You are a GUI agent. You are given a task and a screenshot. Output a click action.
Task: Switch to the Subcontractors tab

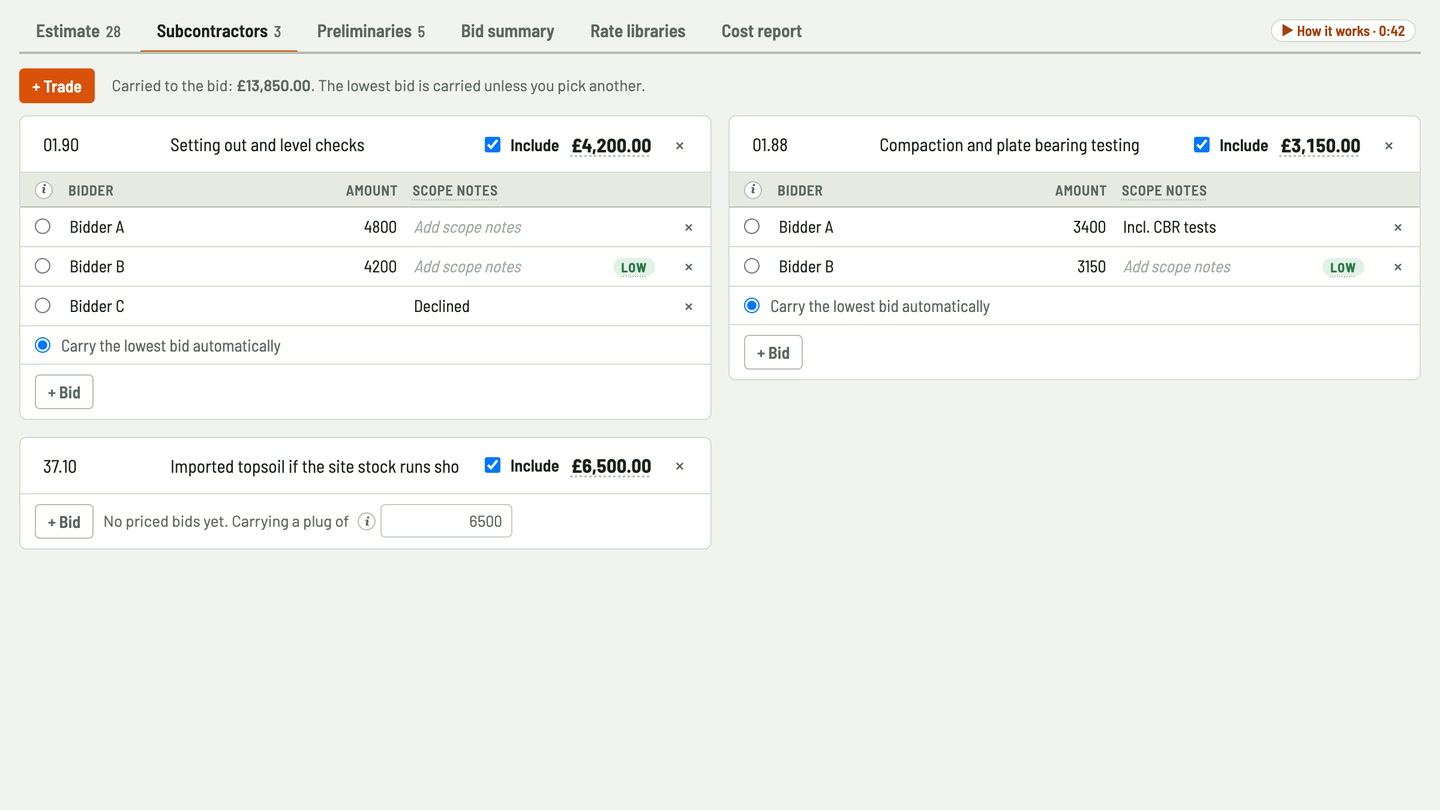pyautogui.click(x=218, y=31)
